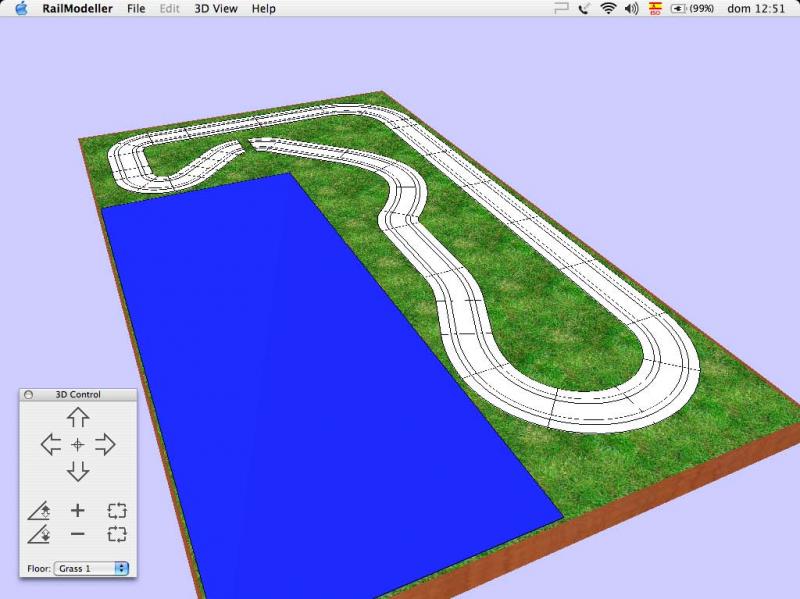Open the Spanish flag input menu
The image size is (800, 599).
click(x=655, y=8)
